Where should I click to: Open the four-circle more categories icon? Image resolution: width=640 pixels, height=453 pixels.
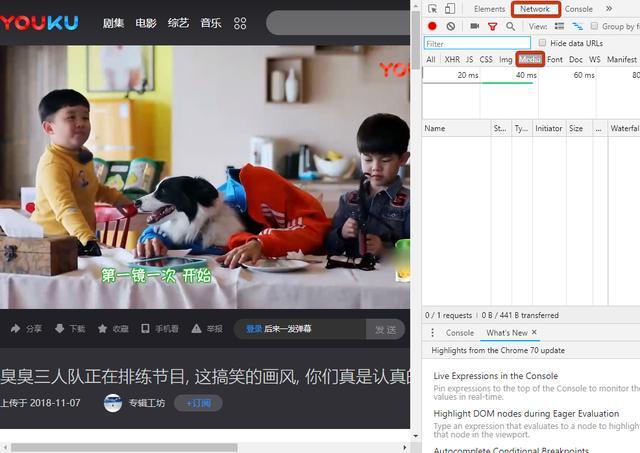tap(240, 23)
